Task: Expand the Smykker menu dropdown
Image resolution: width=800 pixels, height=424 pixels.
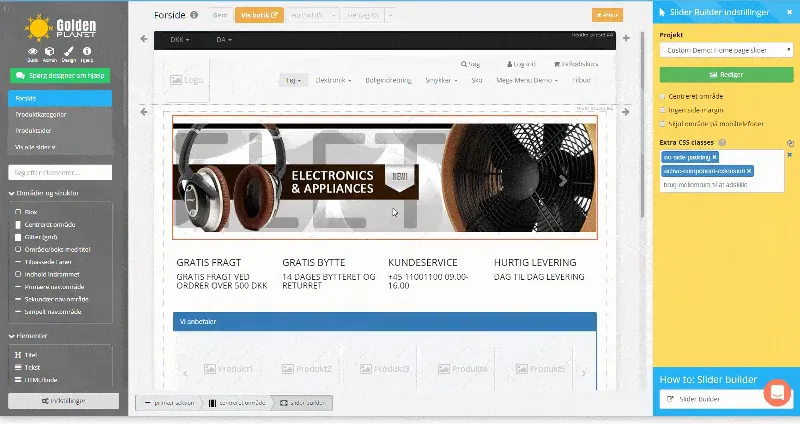Action: pos(441,80)
